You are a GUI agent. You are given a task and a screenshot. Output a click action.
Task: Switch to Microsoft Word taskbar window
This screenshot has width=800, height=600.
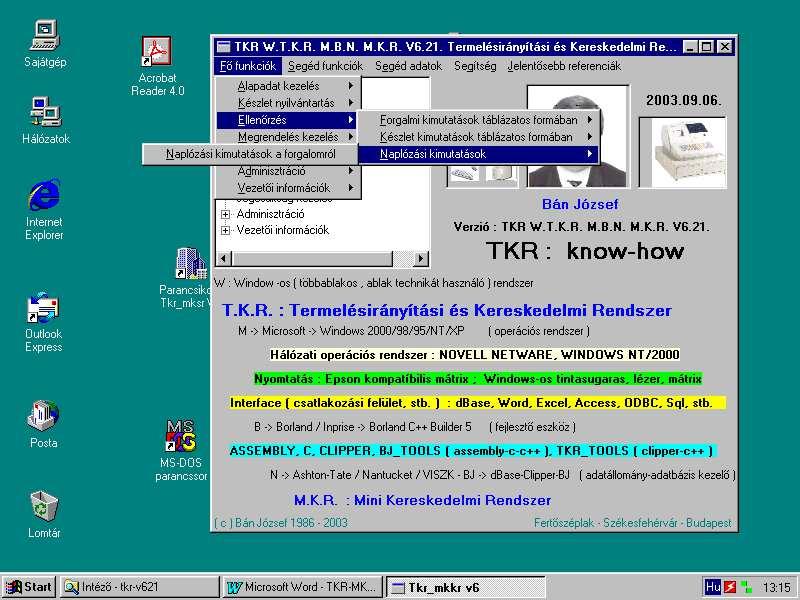303,587
